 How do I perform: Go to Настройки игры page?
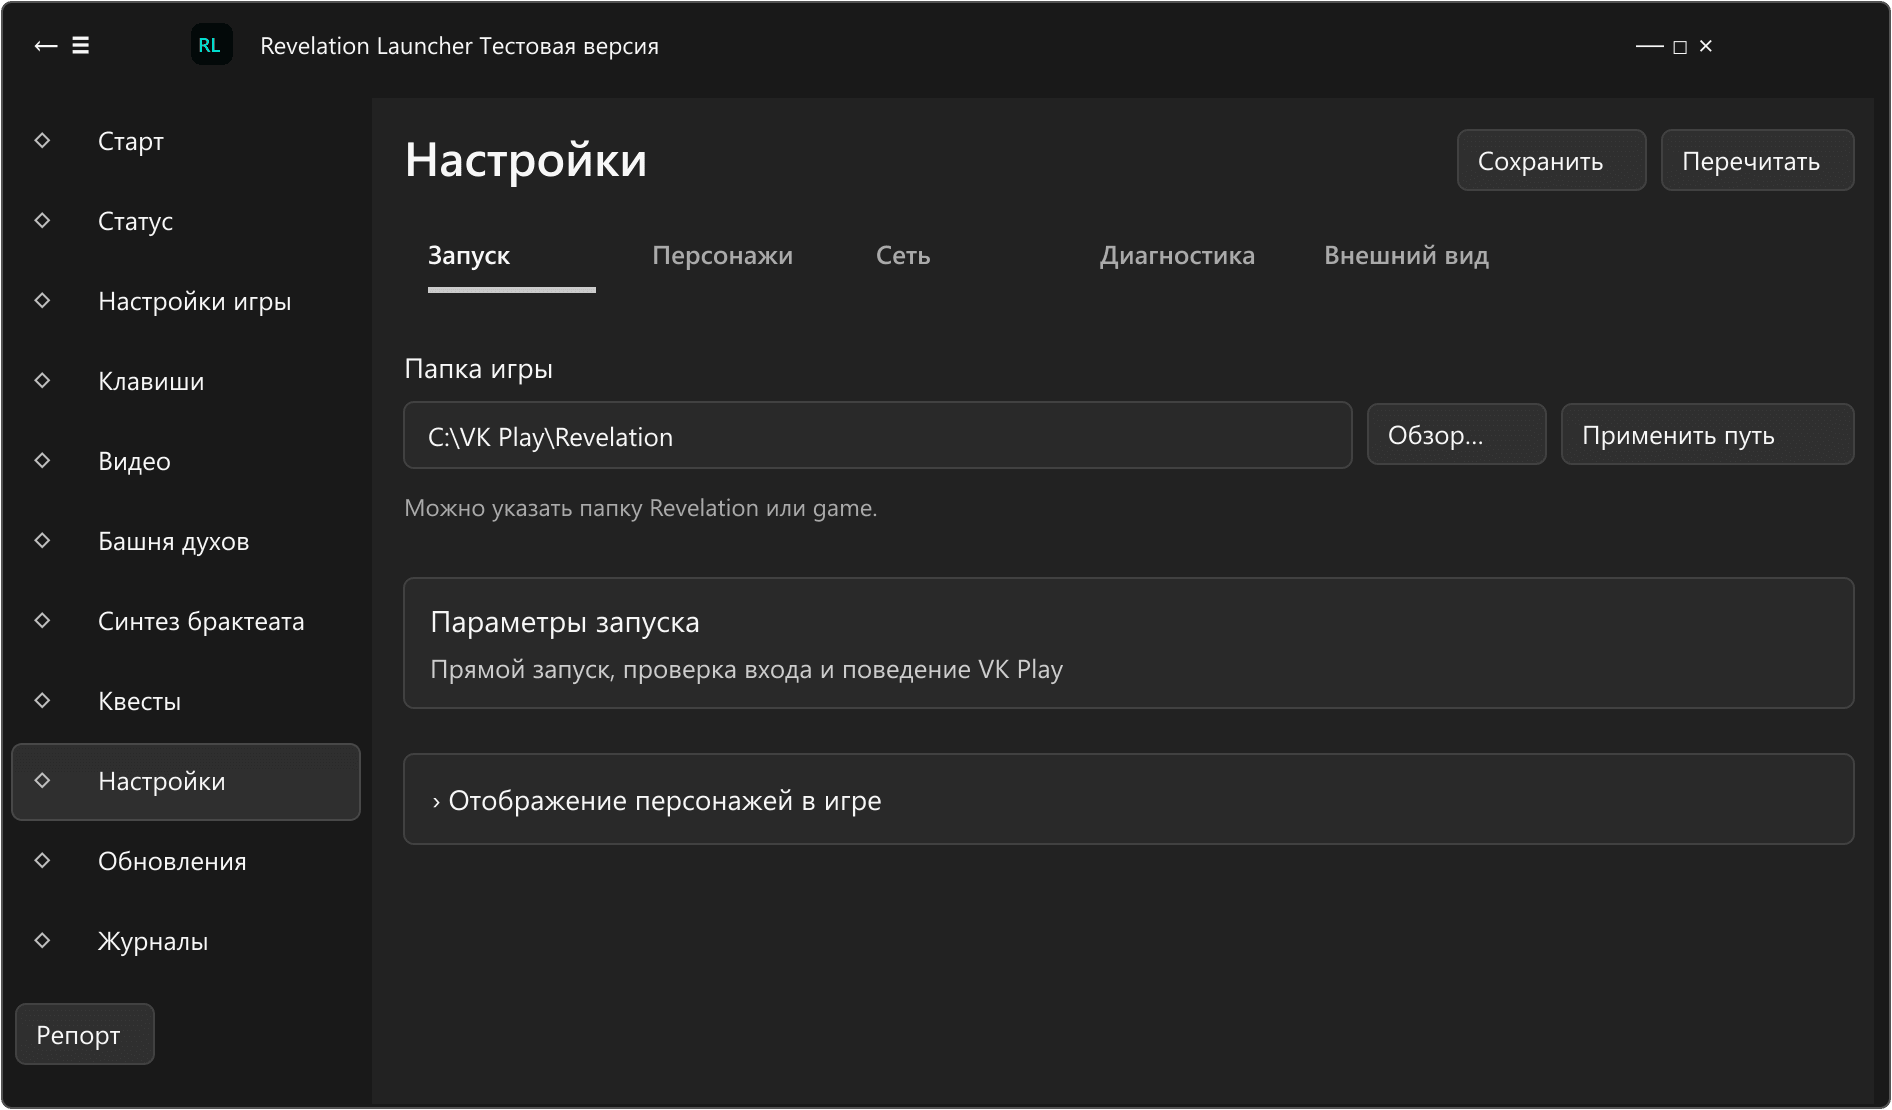186,301
